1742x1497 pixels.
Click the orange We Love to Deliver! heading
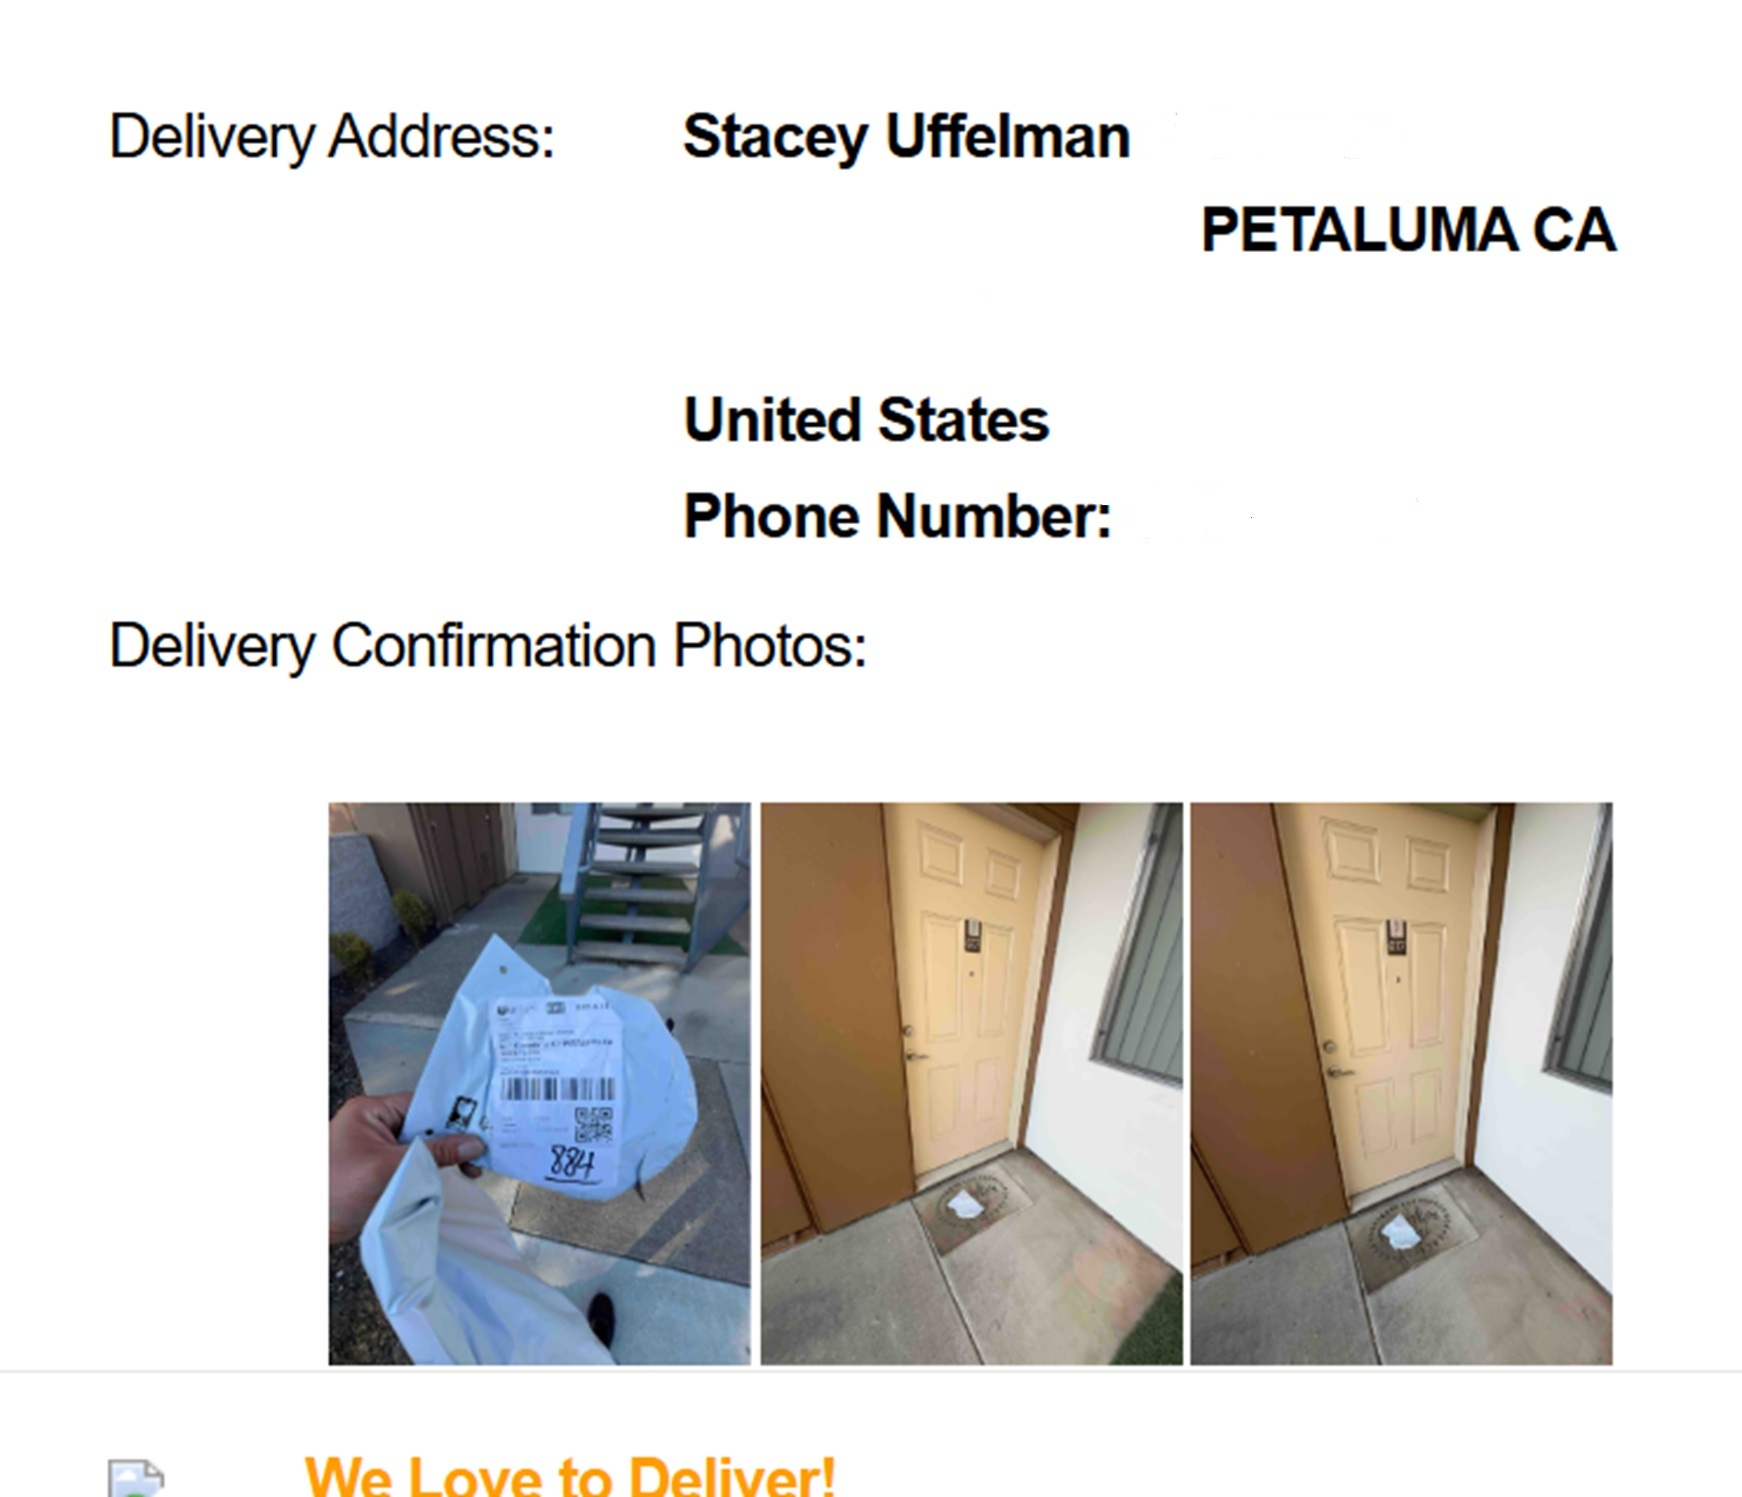(570, 1476)
